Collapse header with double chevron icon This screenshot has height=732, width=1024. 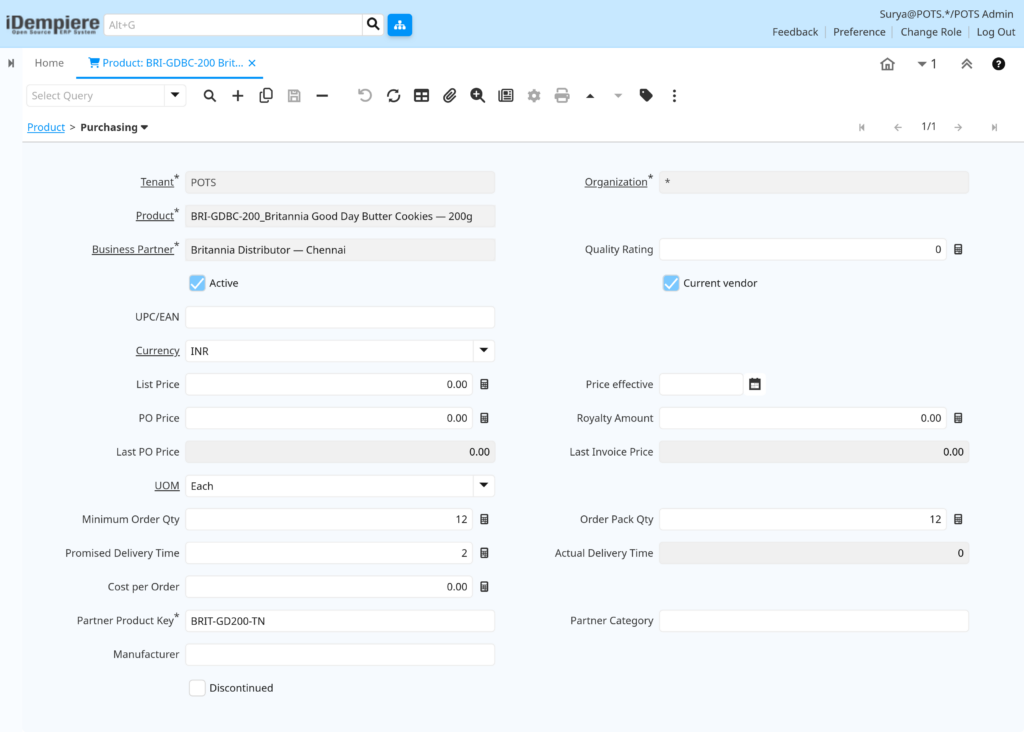tap(967, 64)
